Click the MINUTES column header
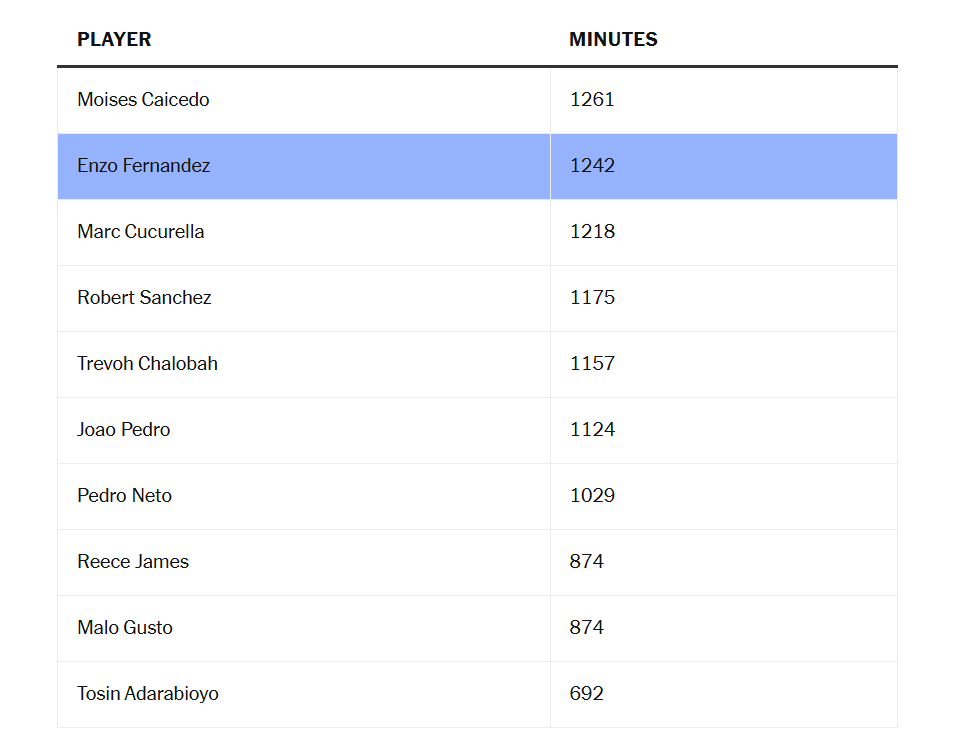Screen dimensions: 967x751 (613, 40)
